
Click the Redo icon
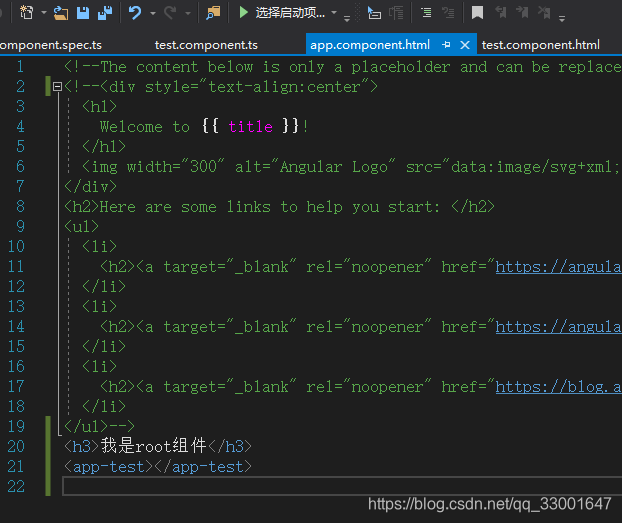pyautogui.click(x=170, y=13)
